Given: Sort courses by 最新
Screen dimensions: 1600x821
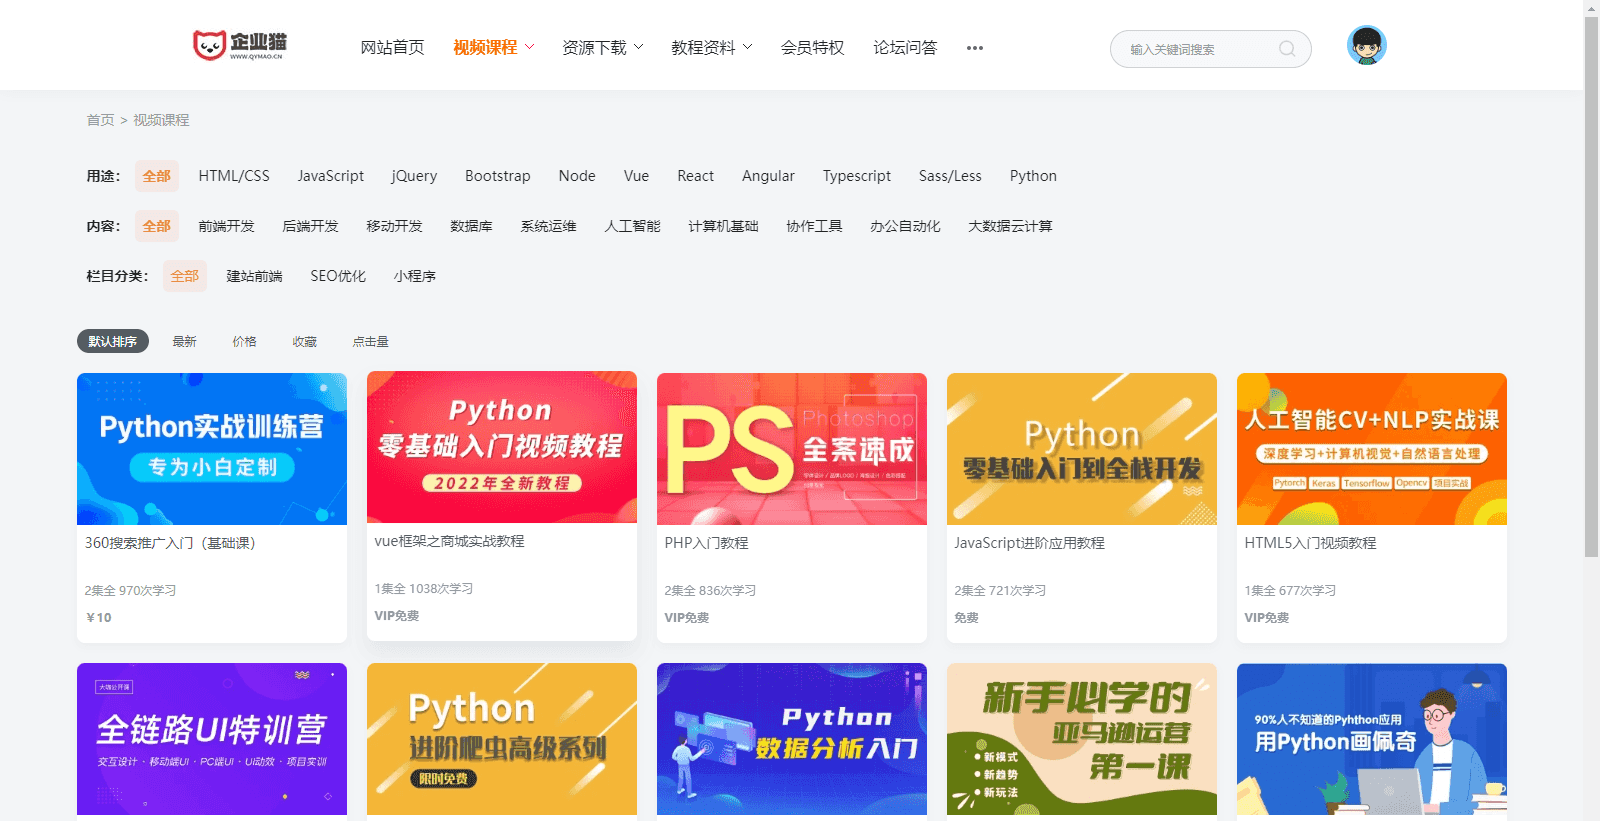Looking at the screenshot, I should (184, 341).
